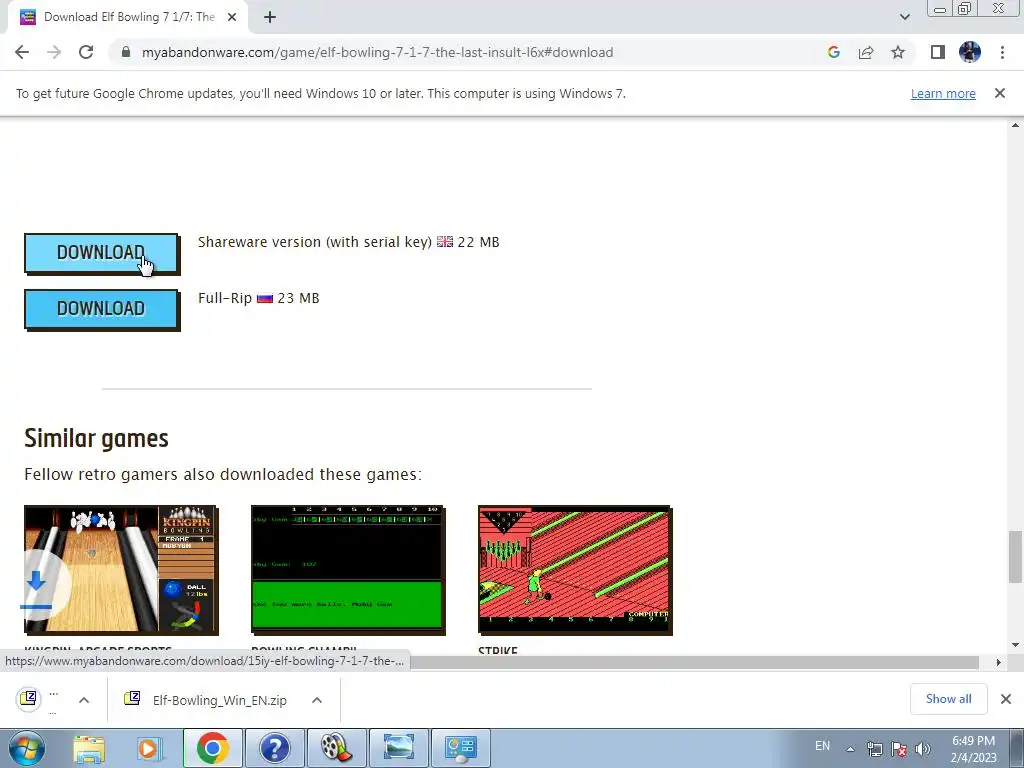
Task: Show hidden system tray icons
Action: click(x=850, y=749)
